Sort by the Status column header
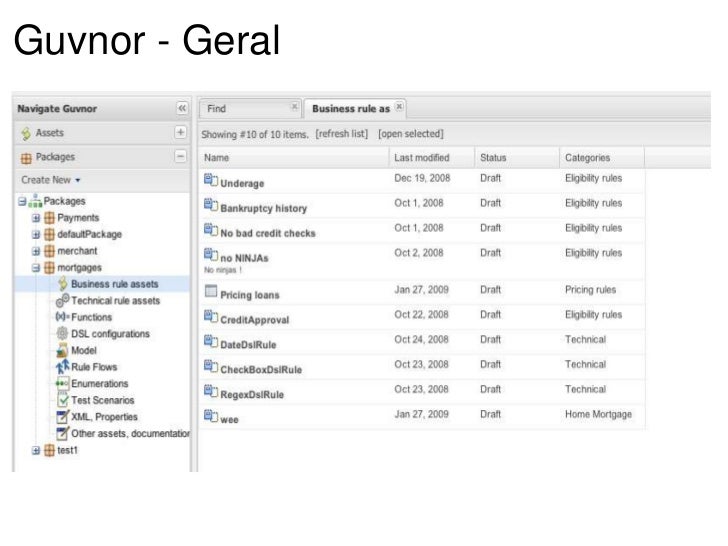The image size is (728, 546). (x=517, y=157)
